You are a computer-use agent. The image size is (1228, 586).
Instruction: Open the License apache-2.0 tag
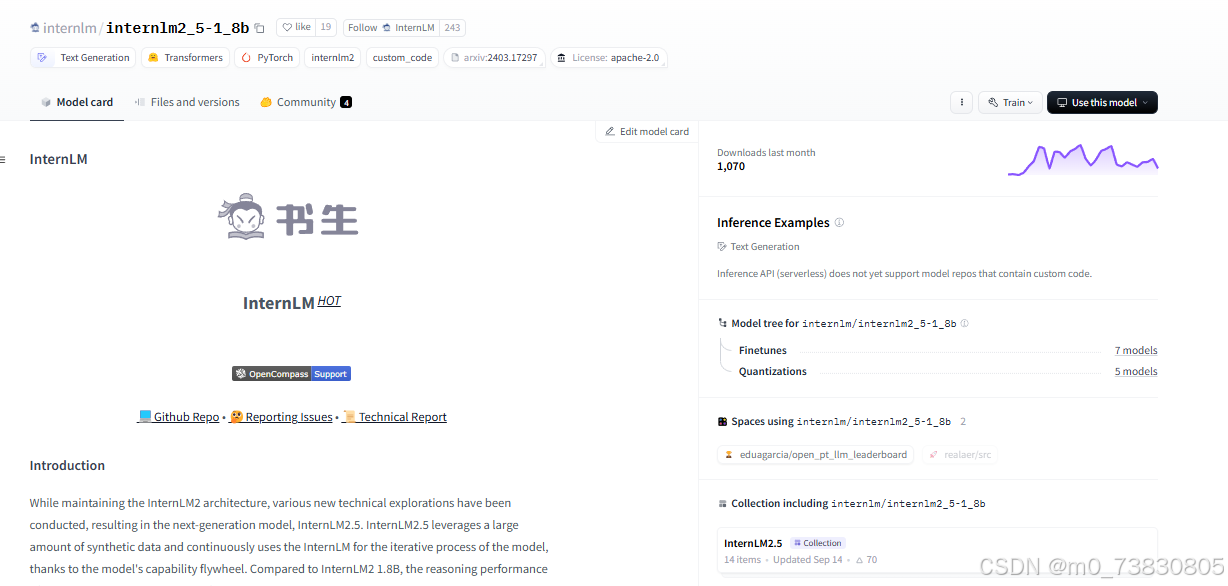609,58
